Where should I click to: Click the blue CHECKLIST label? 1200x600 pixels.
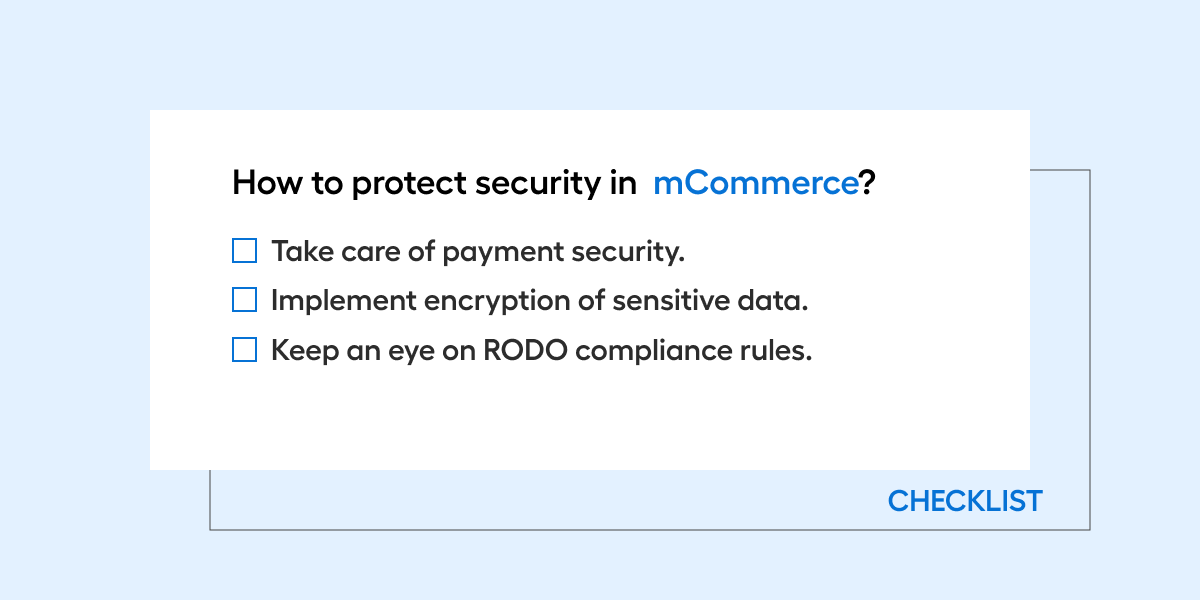(965, 501)
